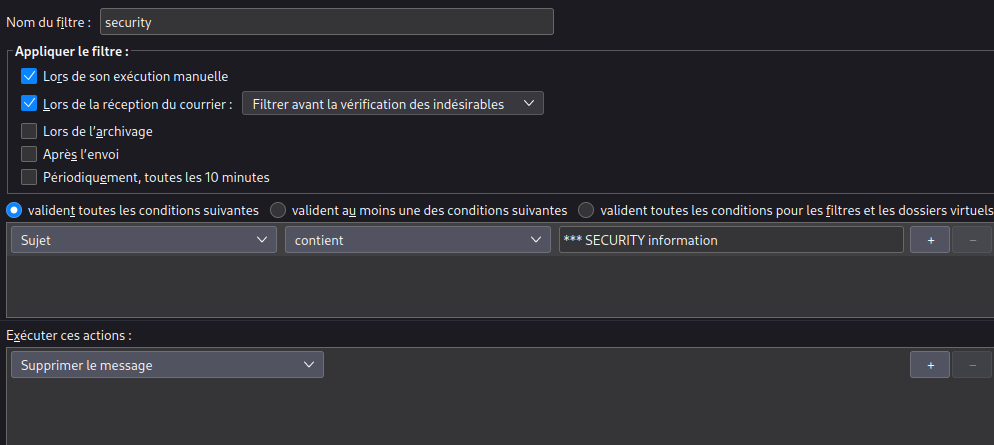Image resolution: width=994 pixels, height=445 pixels.
Task: Check 'Périodiquement, toutes les 10 minutes'
Action: (x=29, y=177)
